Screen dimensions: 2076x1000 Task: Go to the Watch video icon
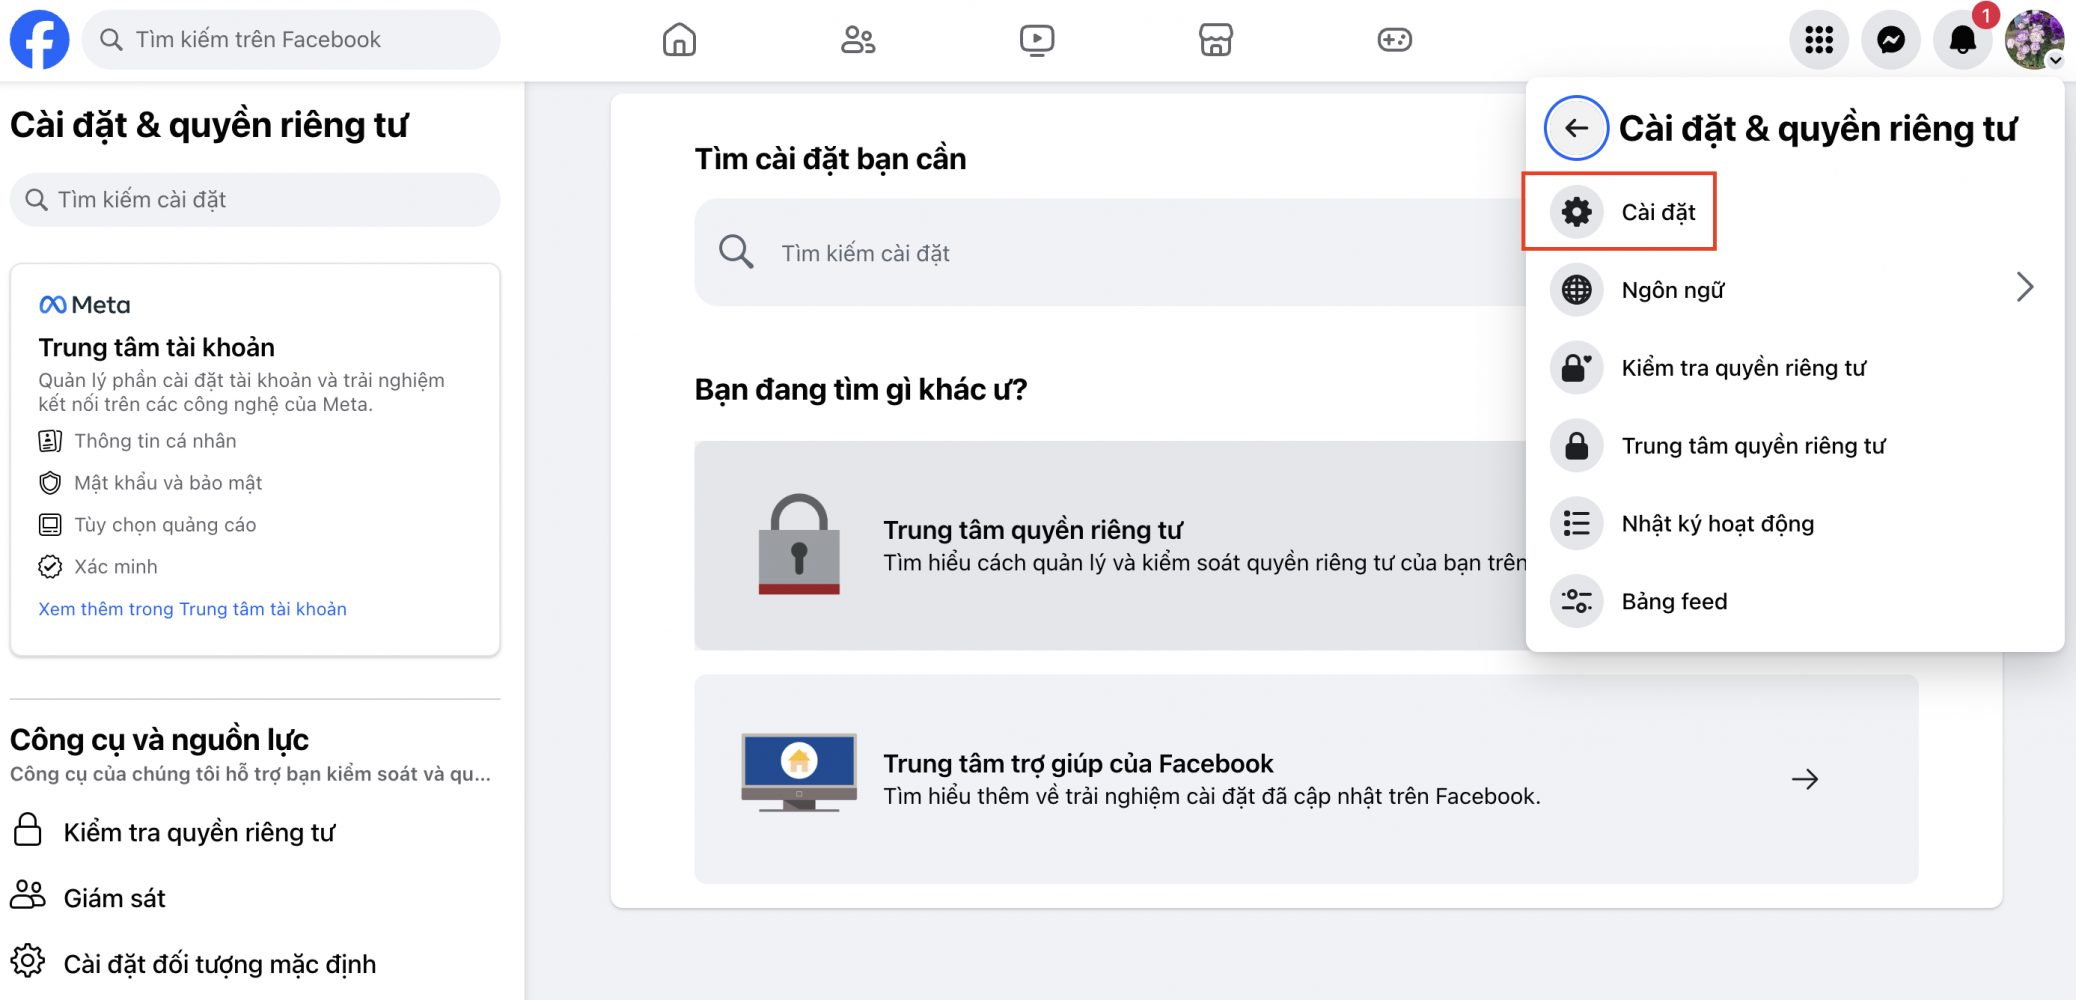(x=1036, y=40)
